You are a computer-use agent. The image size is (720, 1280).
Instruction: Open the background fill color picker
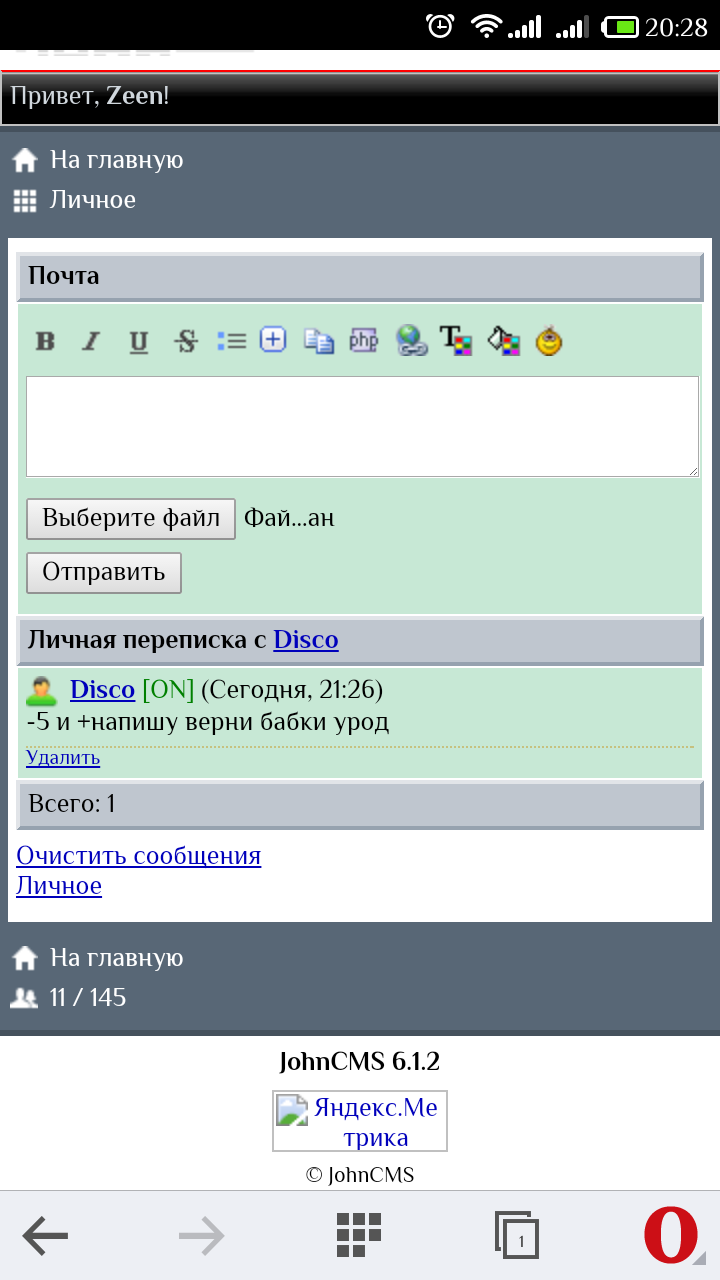[x=504, y=341]
